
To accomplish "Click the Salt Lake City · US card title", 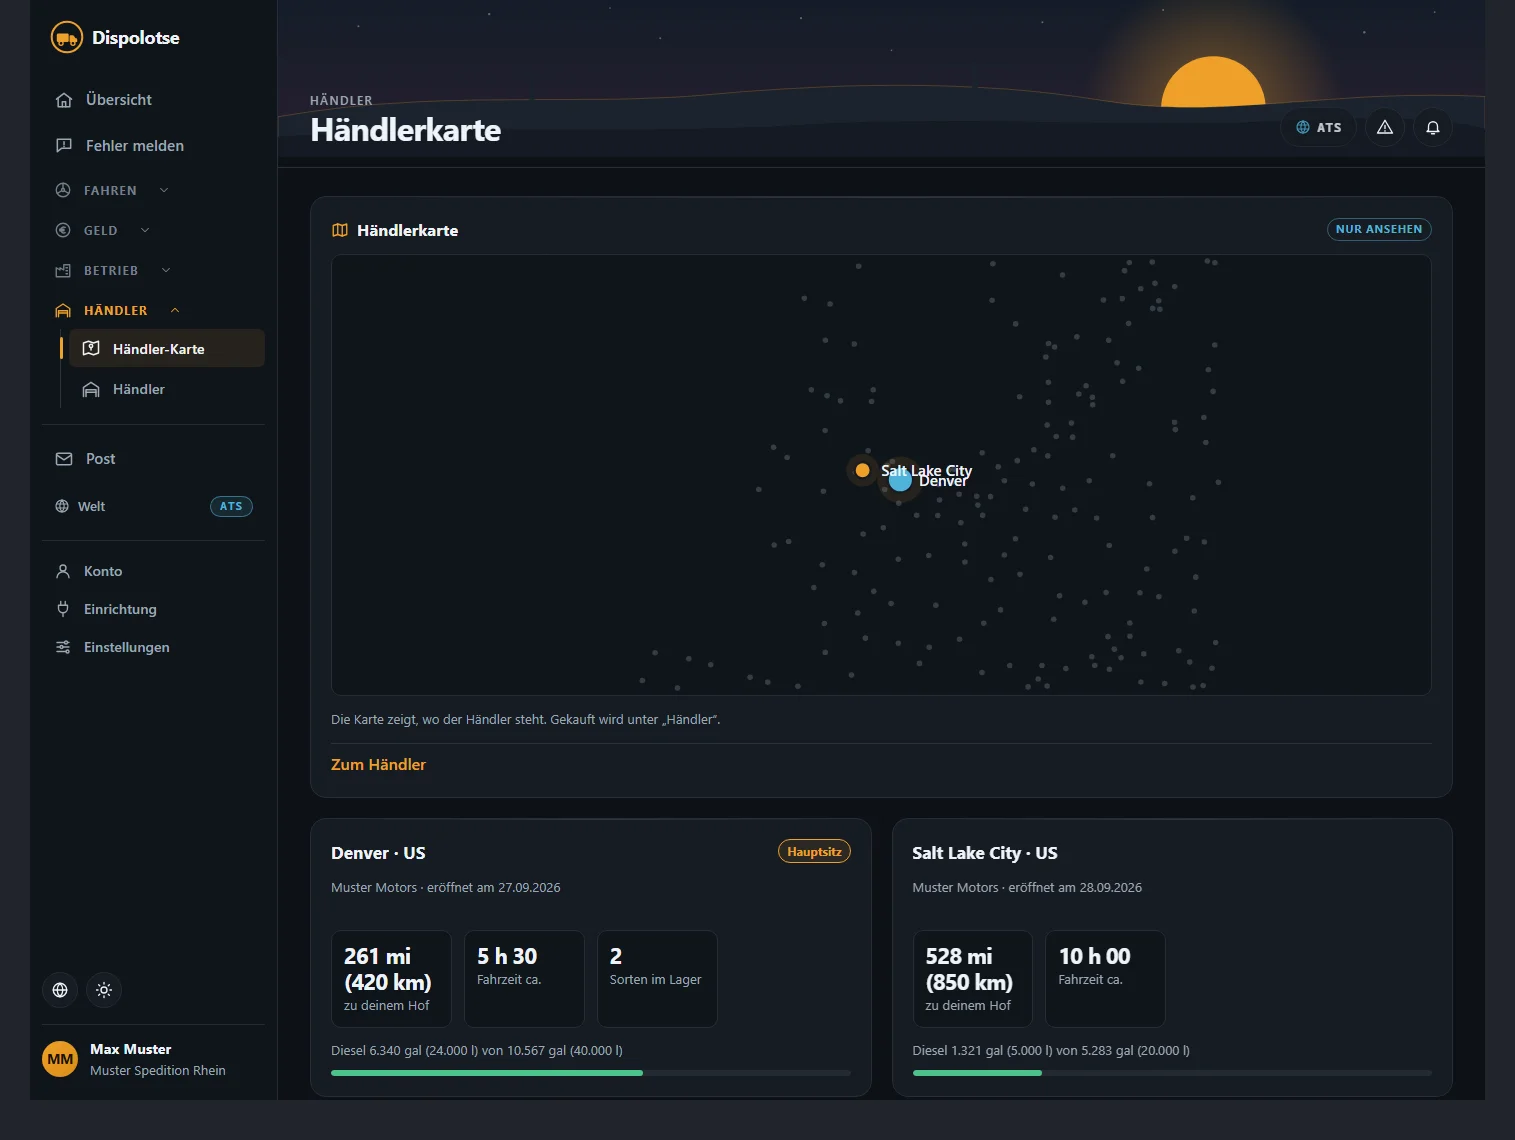I will 985,853.
